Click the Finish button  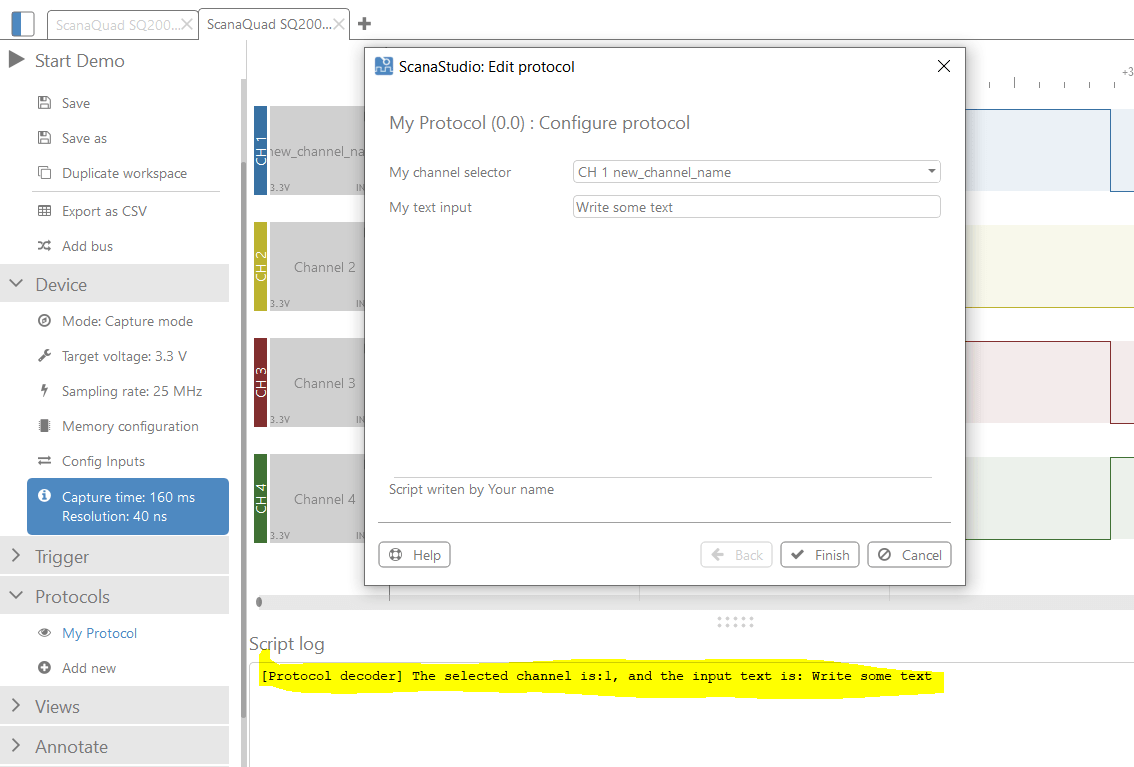click(x=819, y=554)
